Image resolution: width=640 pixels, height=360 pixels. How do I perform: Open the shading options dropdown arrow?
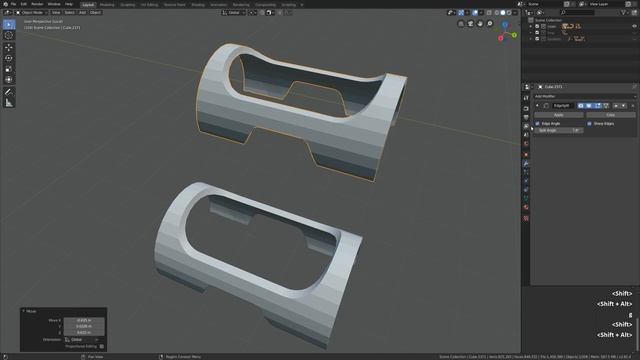click(515, 13)
